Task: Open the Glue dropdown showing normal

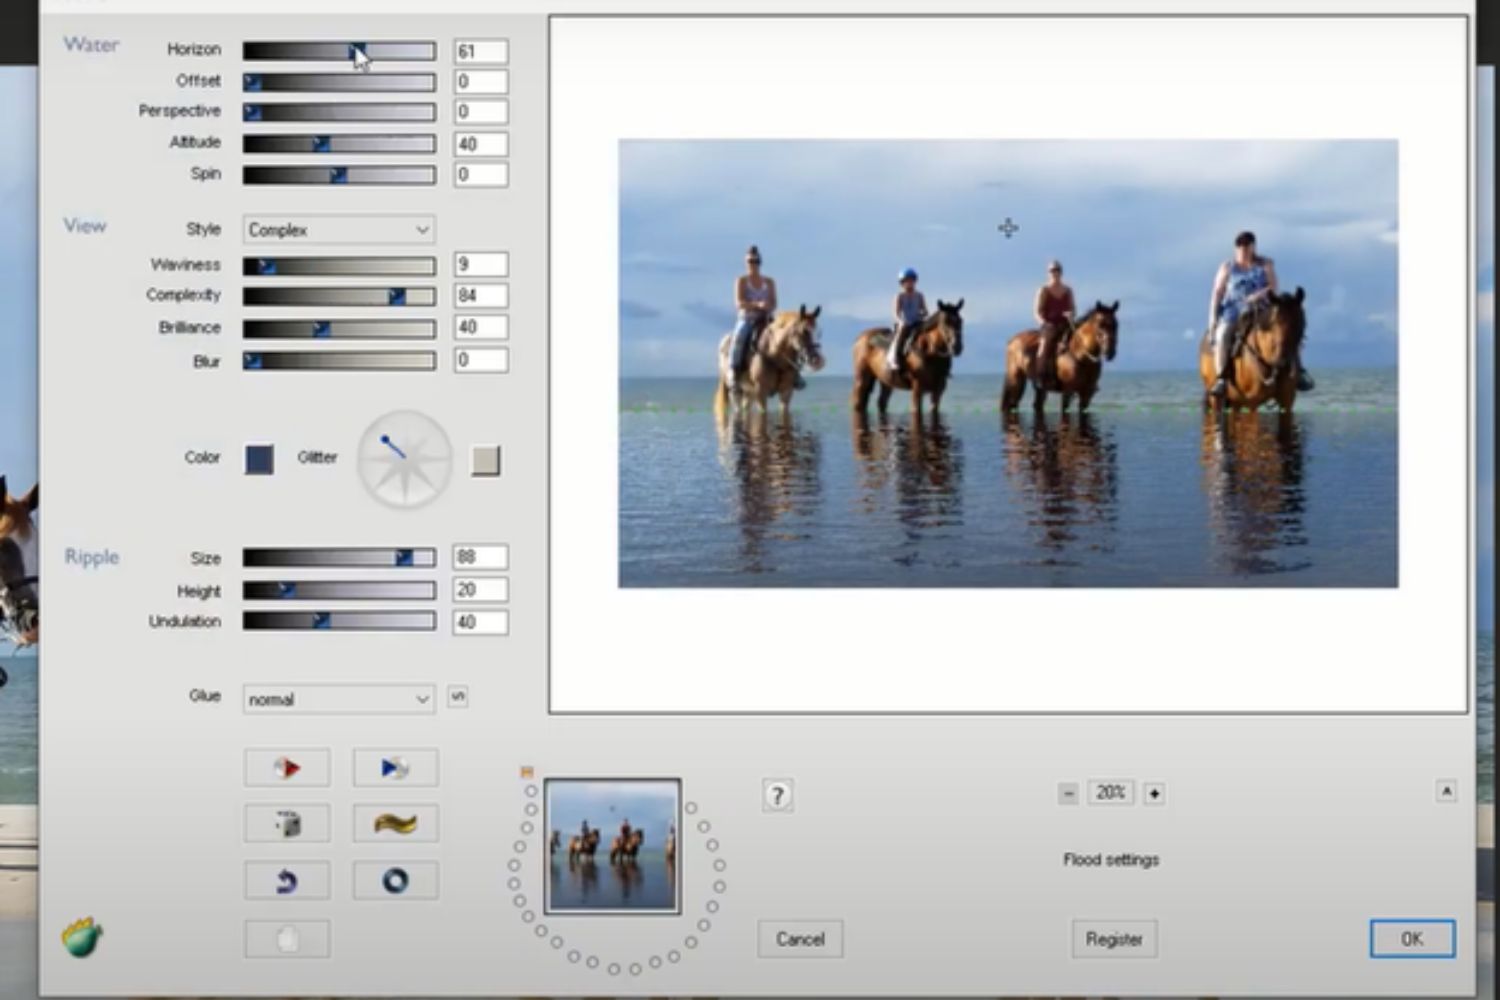Action: click(339, 699)
